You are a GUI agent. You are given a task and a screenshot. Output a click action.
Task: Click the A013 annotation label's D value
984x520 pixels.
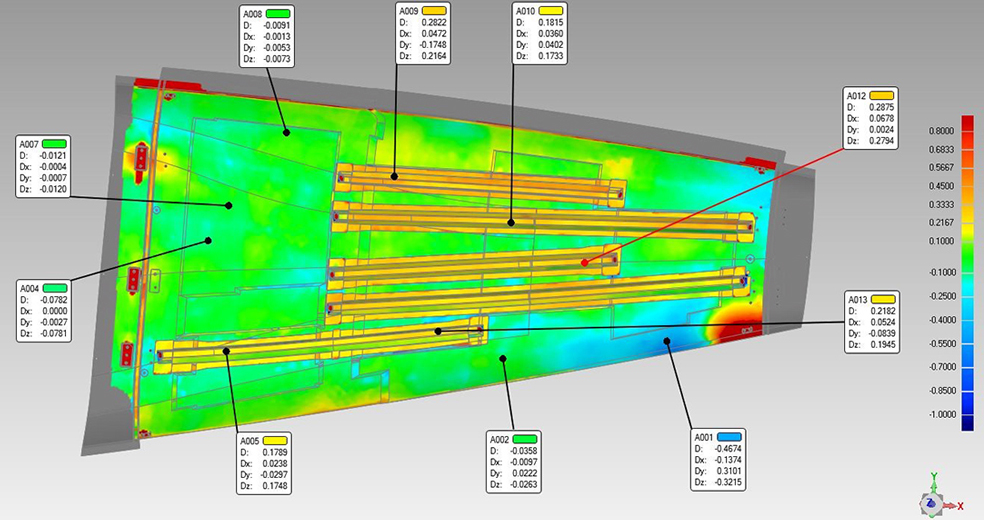point(883,311)
